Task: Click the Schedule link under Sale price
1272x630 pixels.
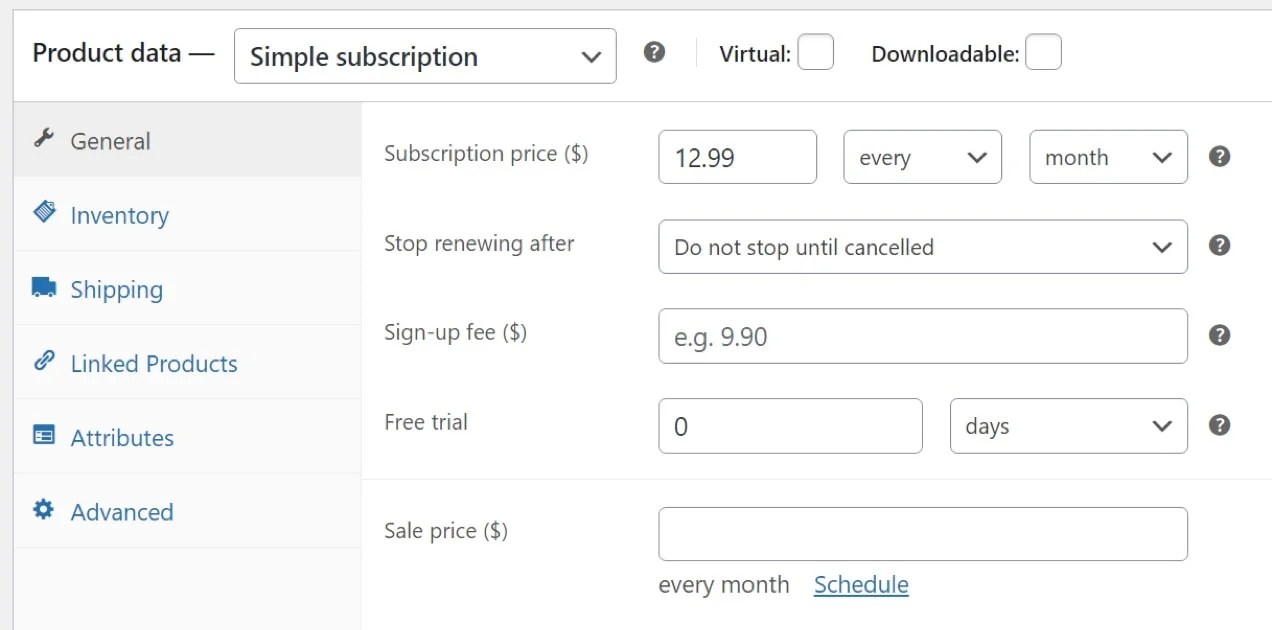Action: (861, 584)
